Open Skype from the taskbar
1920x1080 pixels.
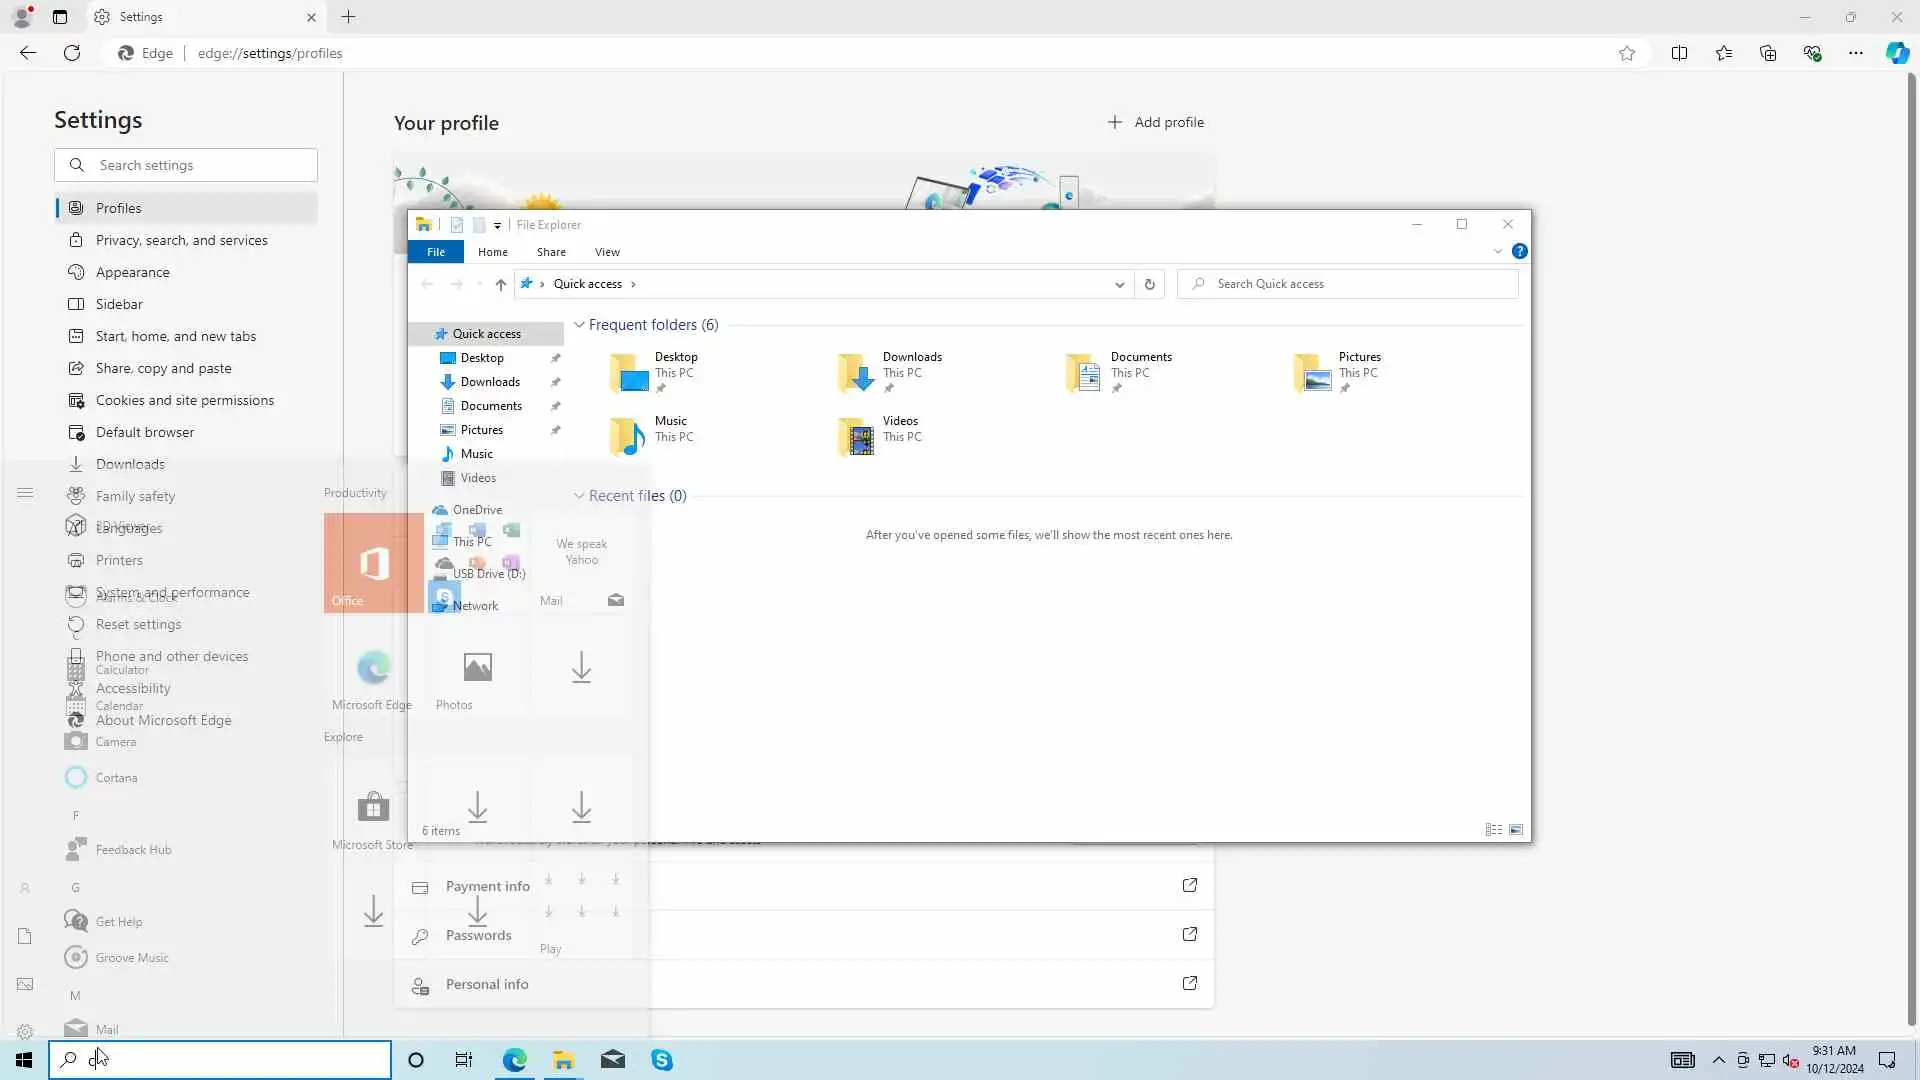662,1060
